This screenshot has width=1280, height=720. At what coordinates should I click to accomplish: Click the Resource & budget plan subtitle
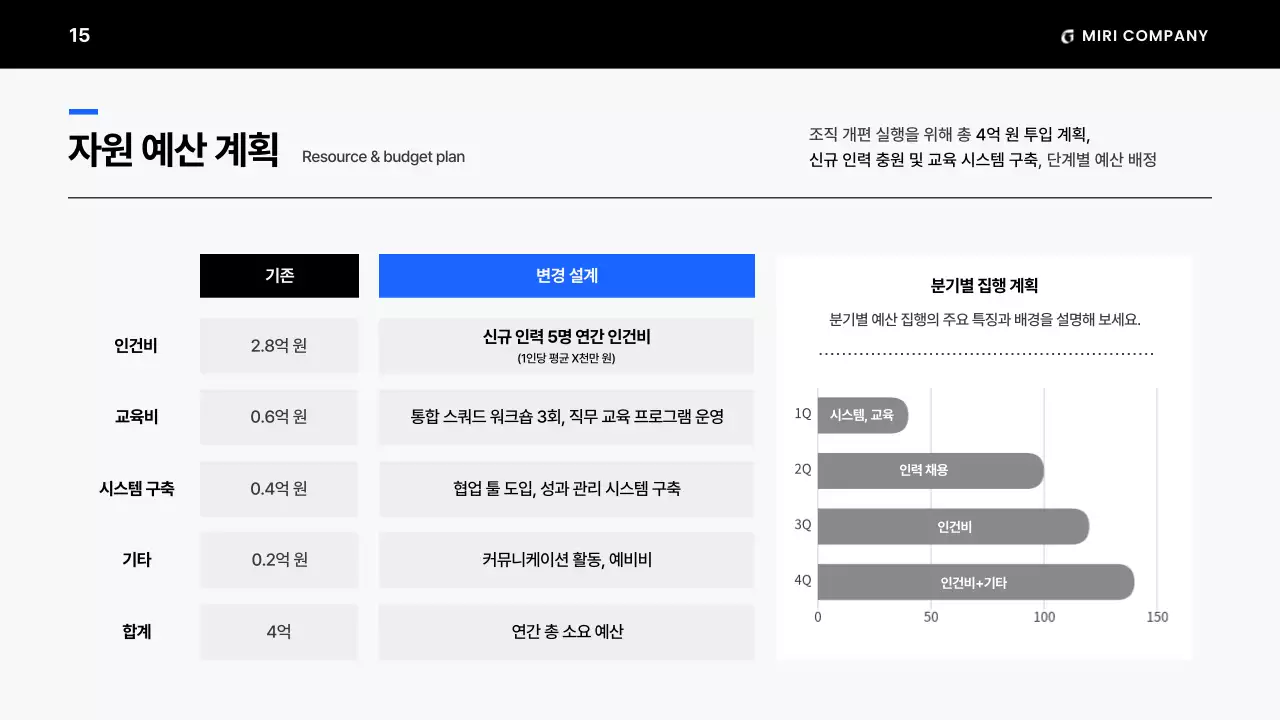pyautogui.click(x=384, y=157)
